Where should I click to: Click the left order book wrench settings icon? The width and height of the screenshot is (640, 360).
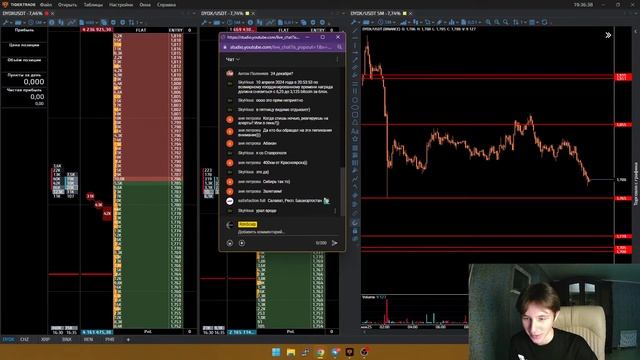coord(6,22)
